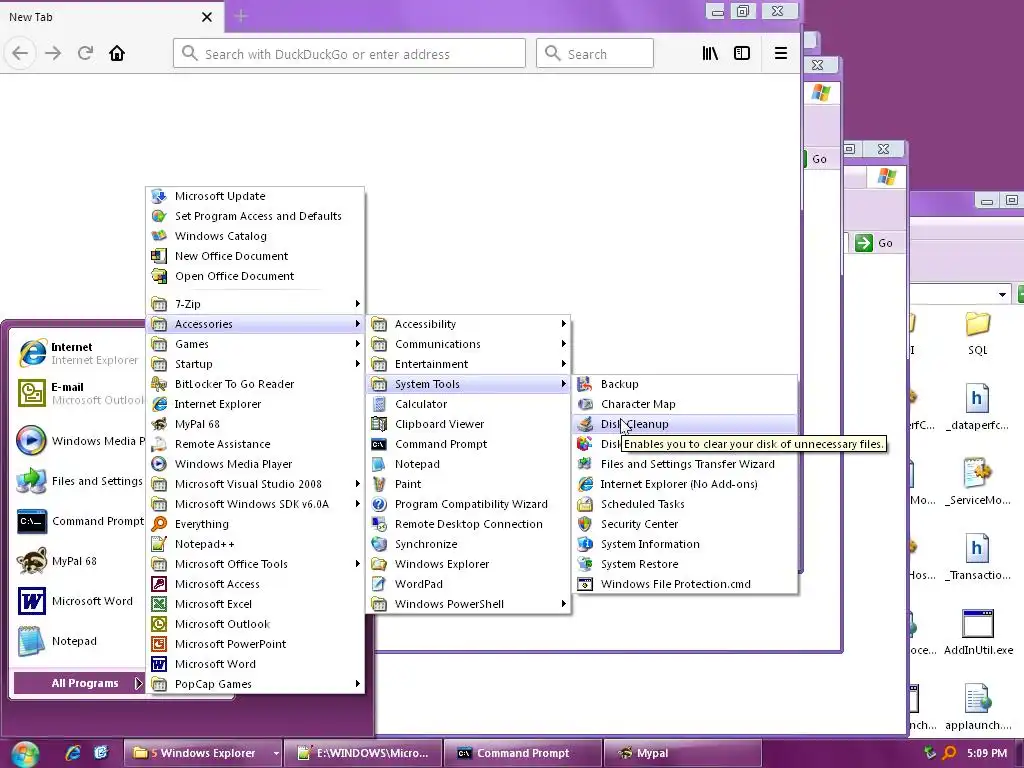Viewport: 1024px width, 768px height.
Task: Open System Information icon
Action: click(x=585, y=544)
